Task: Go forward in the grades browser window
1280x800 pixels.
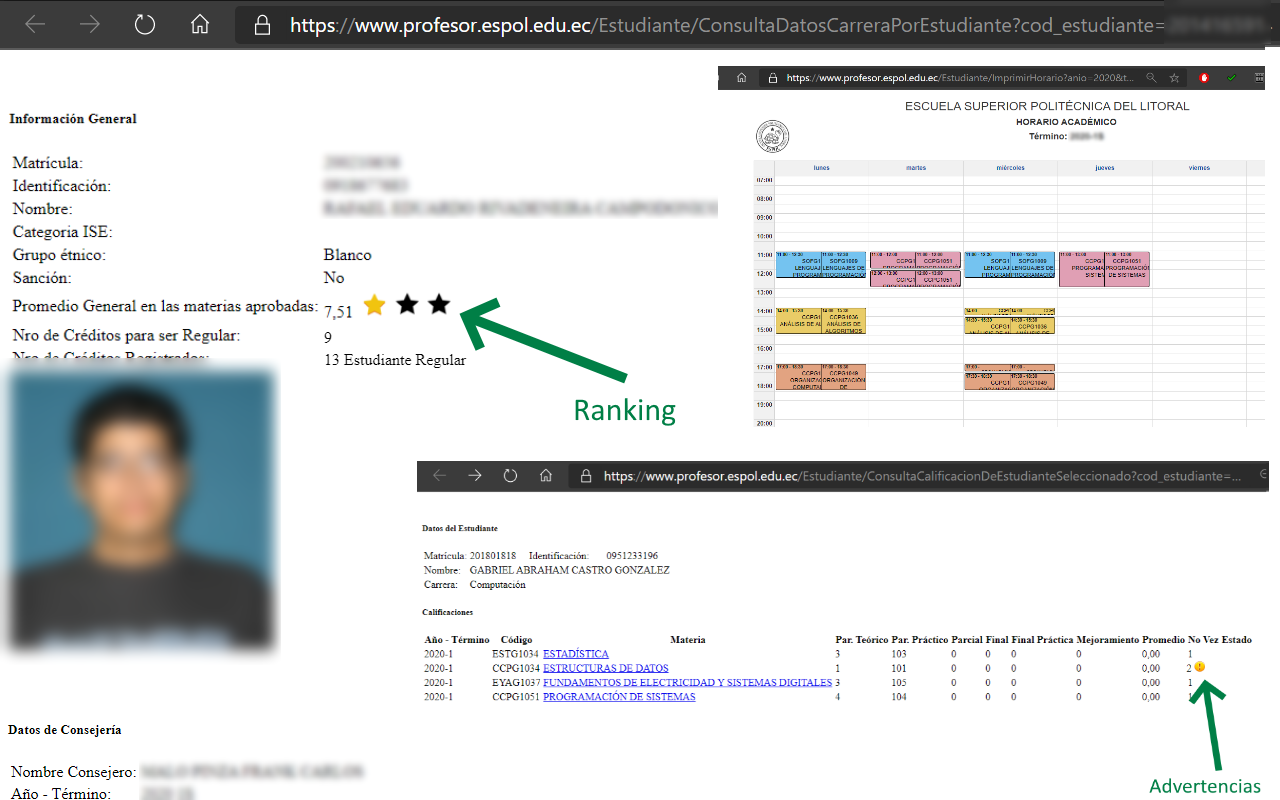Action: coord(475,476)
